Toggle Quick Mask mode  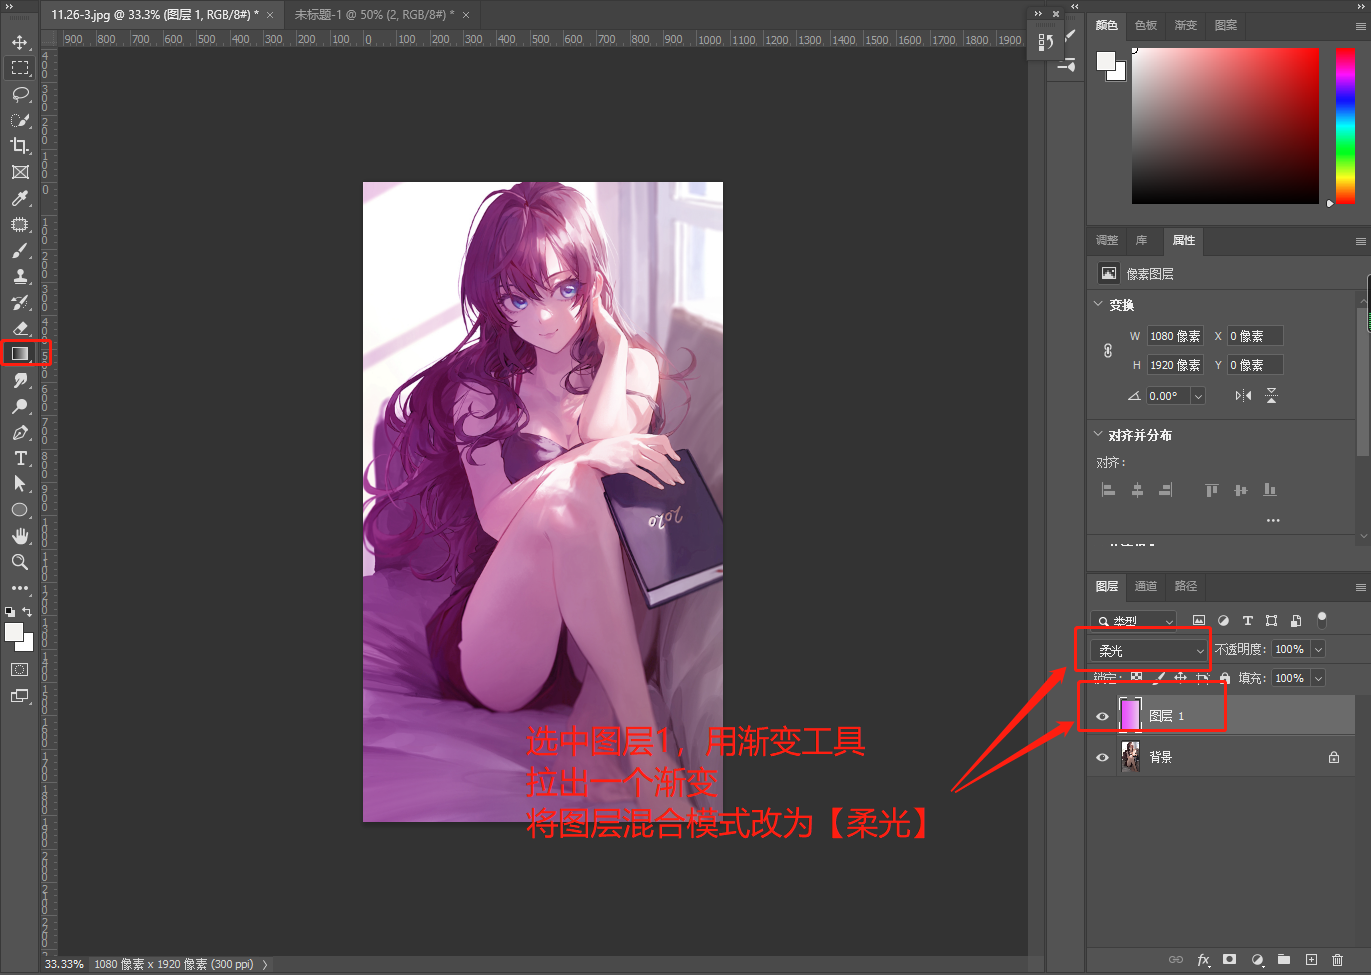coord(20,669)
